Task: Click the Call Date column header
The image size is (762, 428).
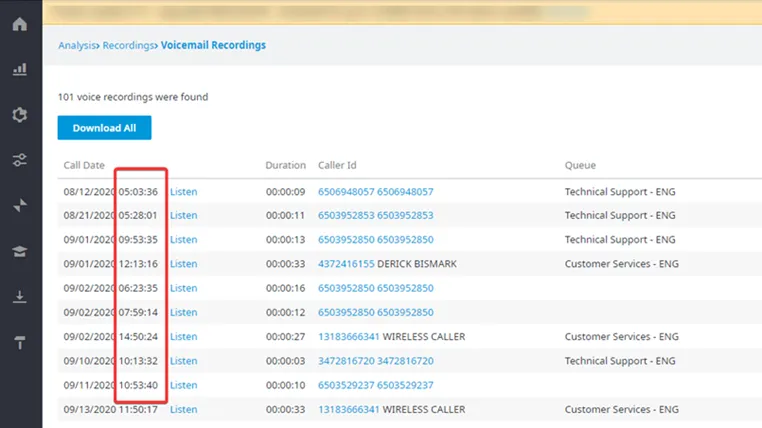Action: pyautogui.click(x=84, y=165)
